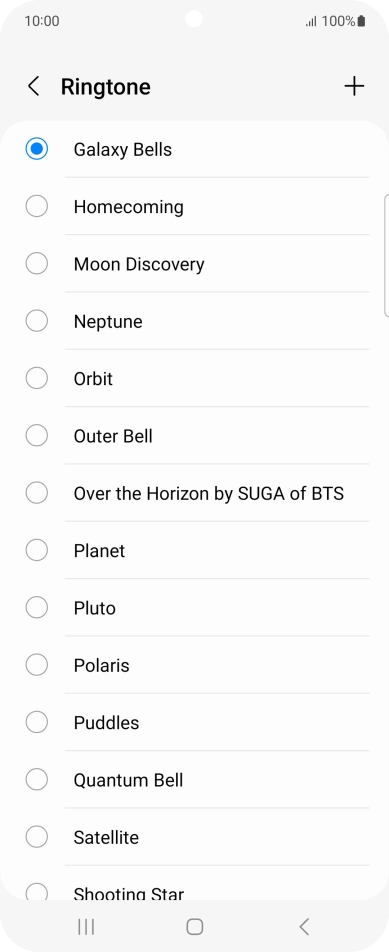The height and width of the screenshot is (952, 389).
Task: Go to home screen via navigation bar
Action: (x=194, y=926)
